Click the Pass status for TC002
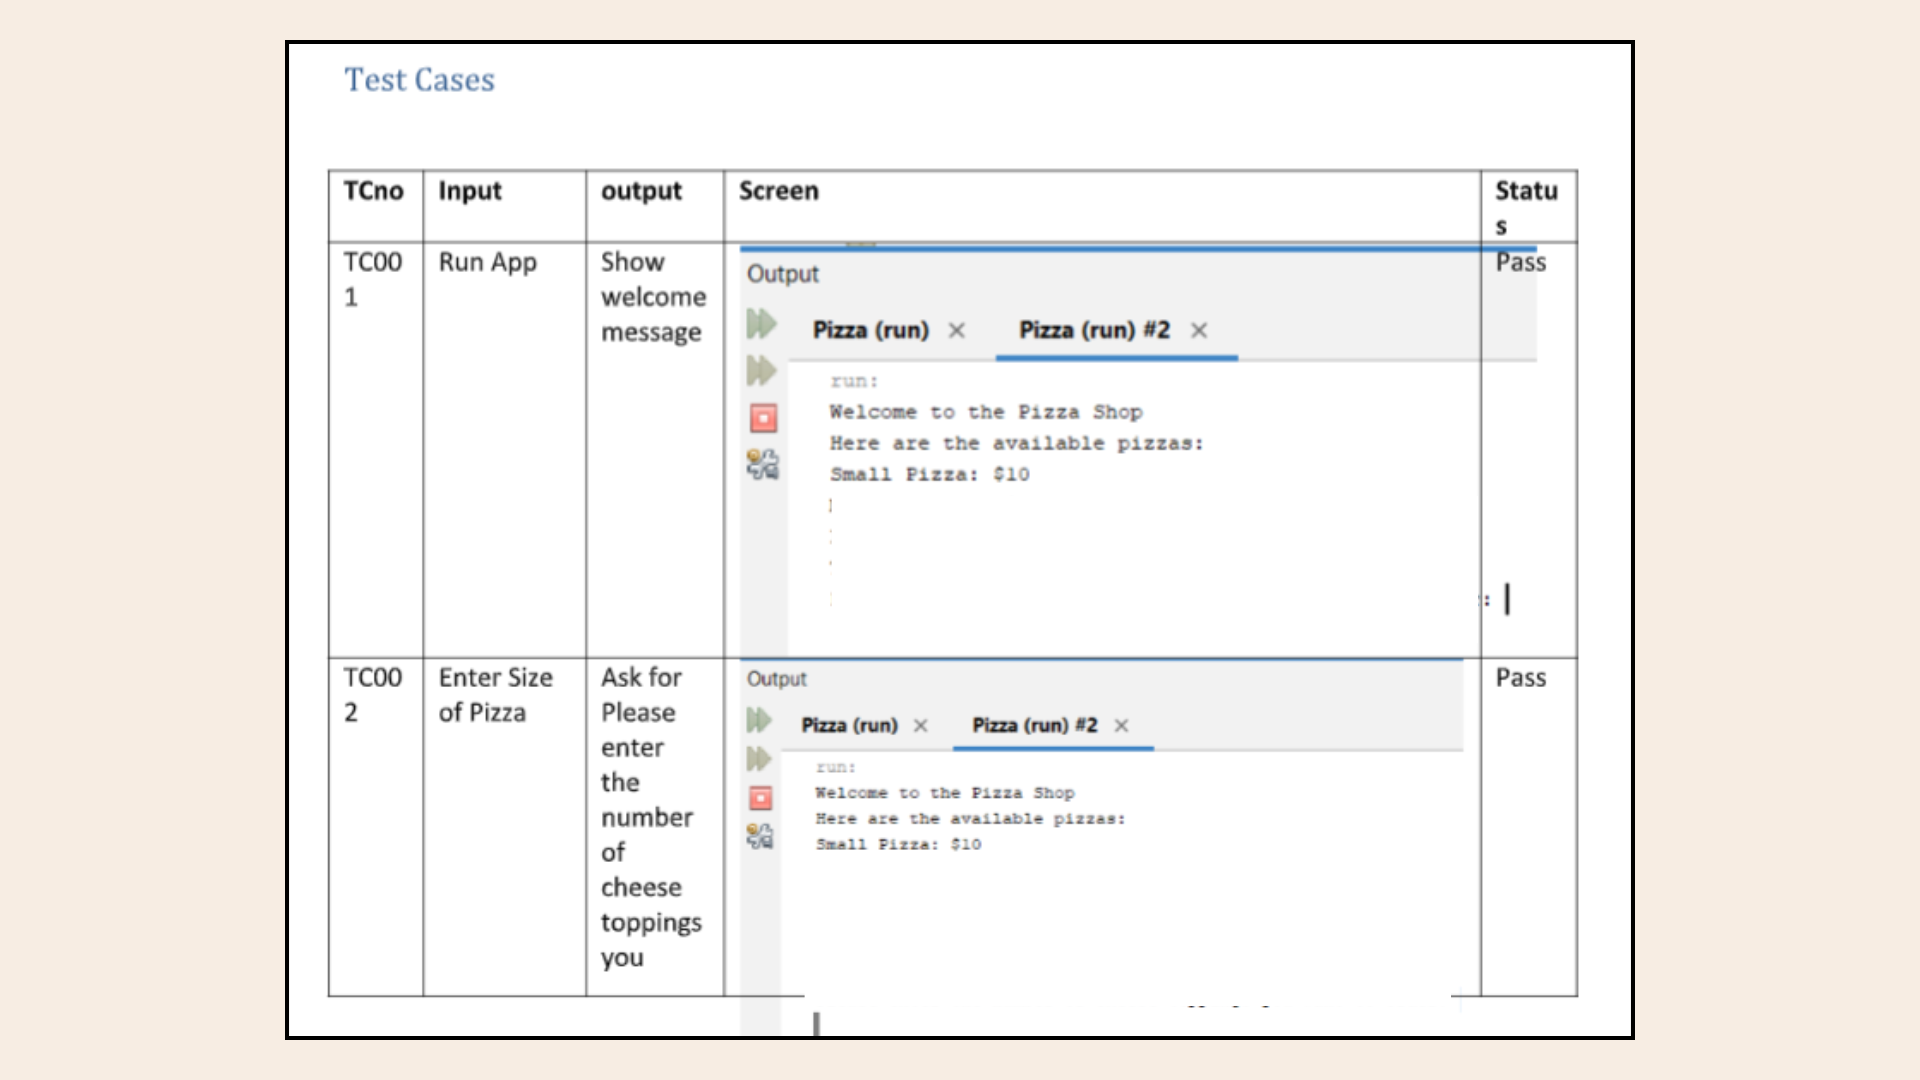This screenshot has height=1080, width=1920. 1521,678
